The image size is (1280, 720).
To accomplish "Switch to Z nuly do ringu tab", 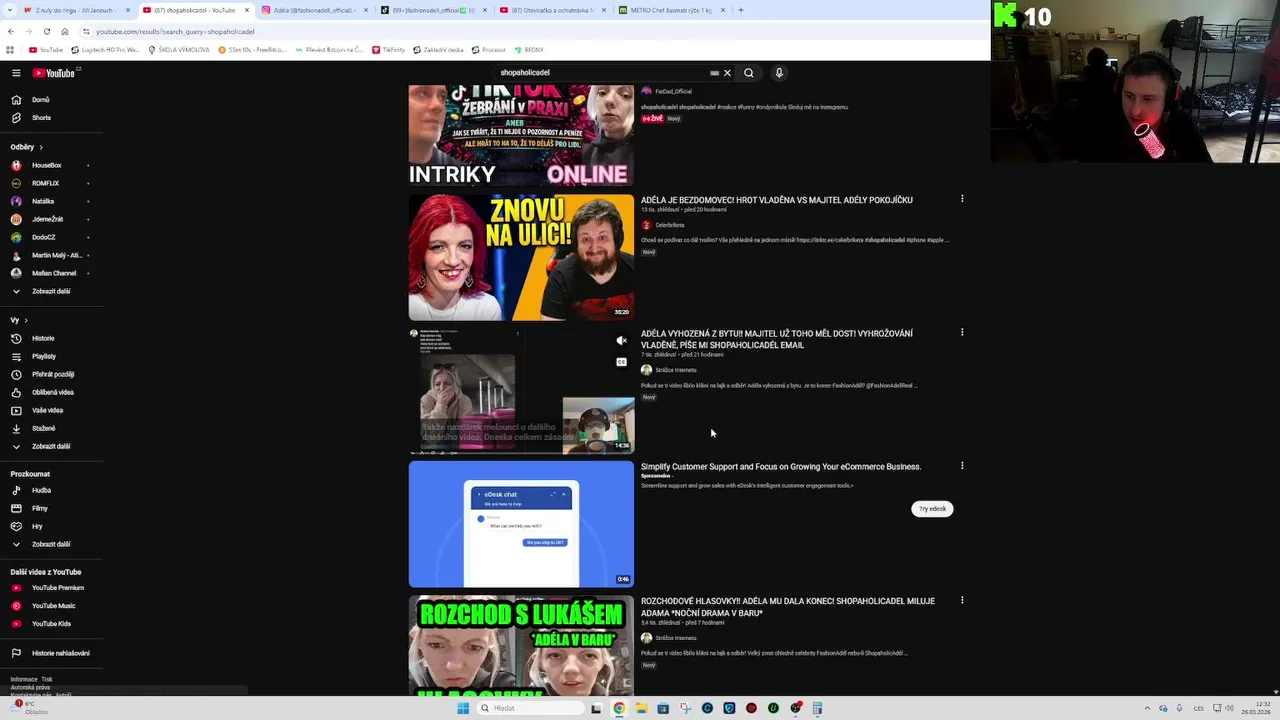I will coord(78,10).
